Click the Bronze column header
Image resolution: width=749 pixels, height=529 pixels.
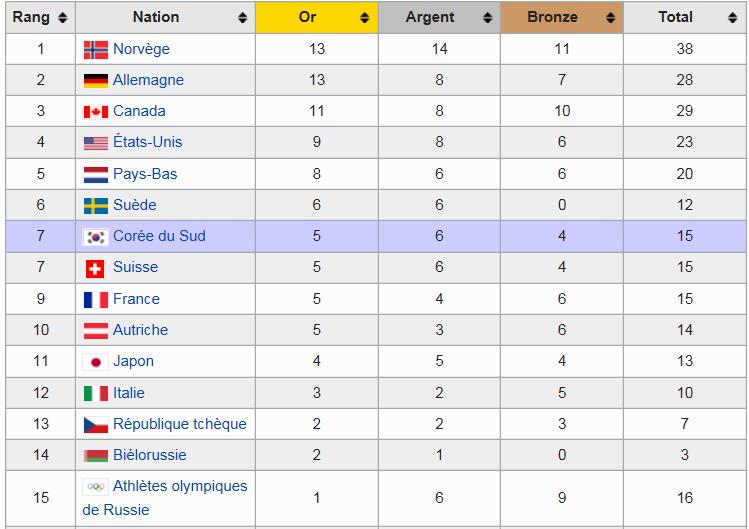[552, 17]
